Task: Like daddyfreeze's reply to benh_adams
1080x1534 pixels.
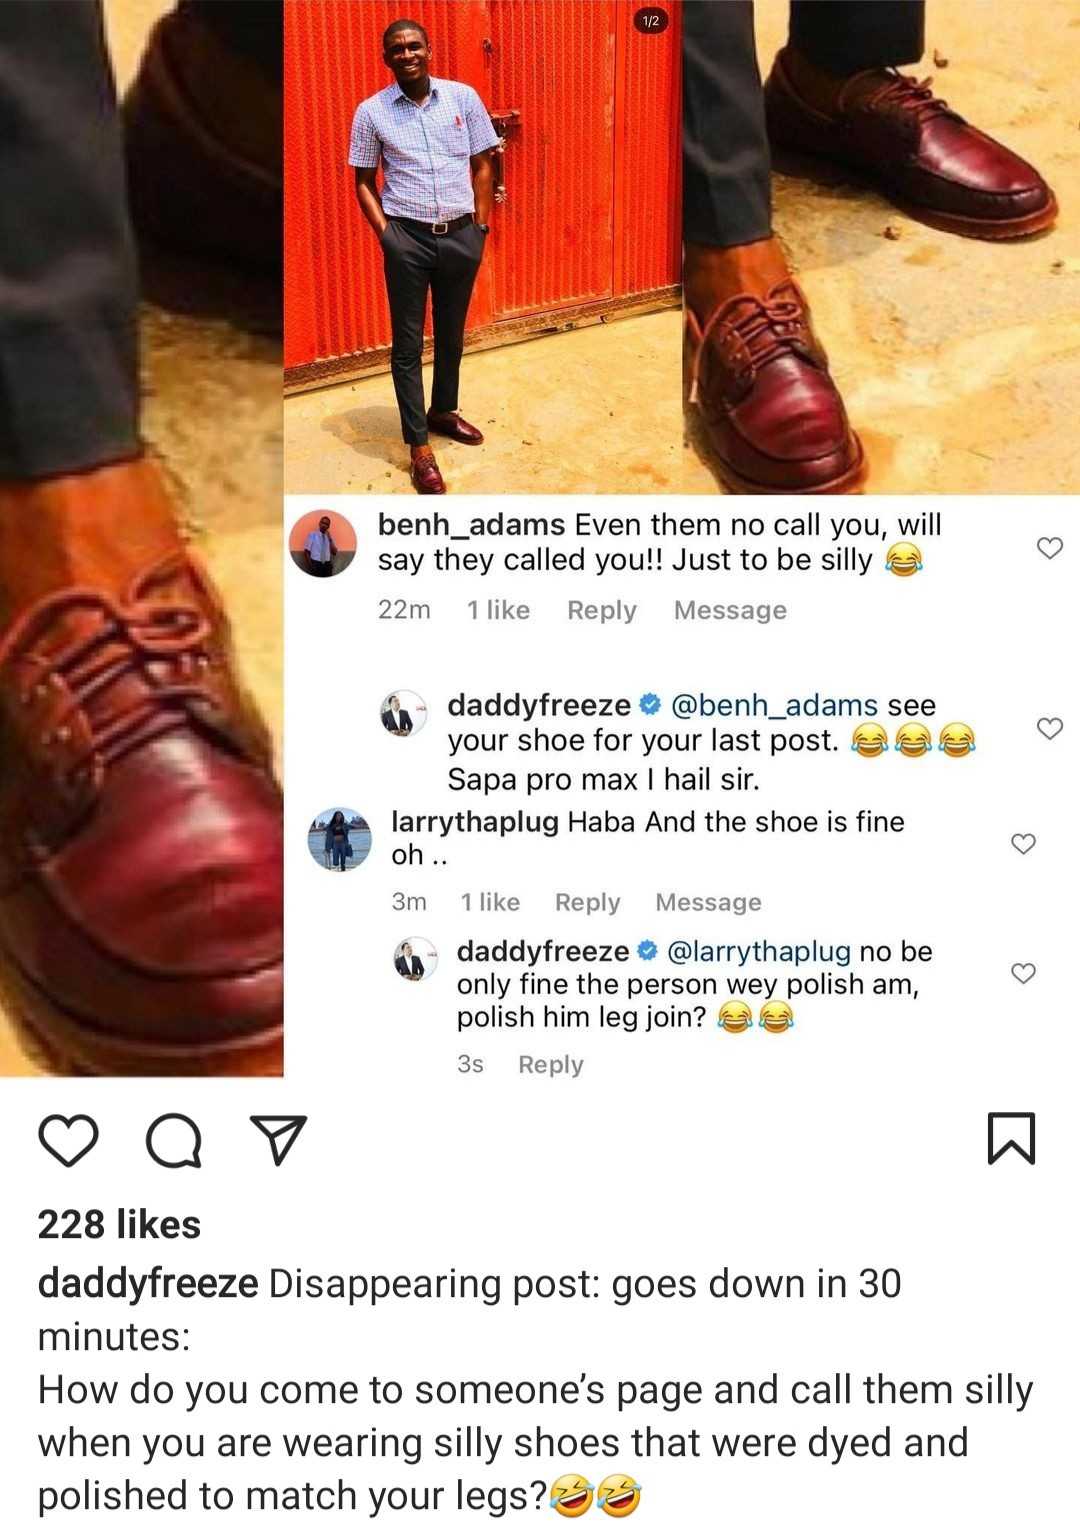Action: [1049, 729]
